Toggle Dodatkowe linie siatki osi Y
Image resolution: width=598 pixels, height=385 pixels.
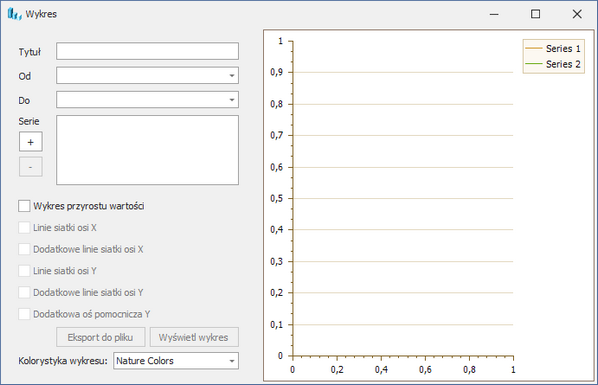[24, 293]
